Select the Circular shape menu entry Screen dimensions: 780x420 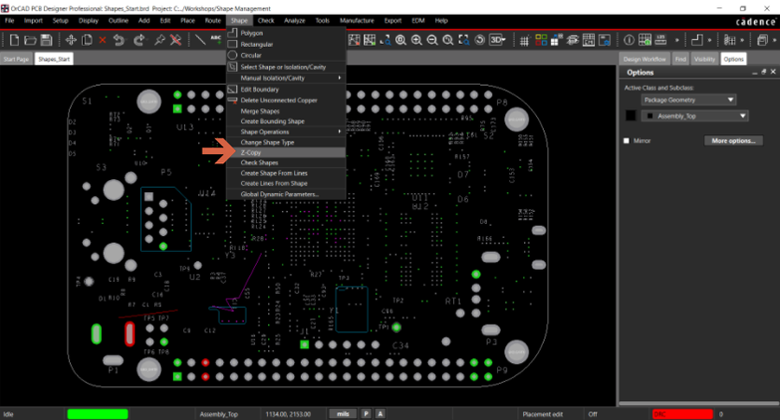(286, 55)
